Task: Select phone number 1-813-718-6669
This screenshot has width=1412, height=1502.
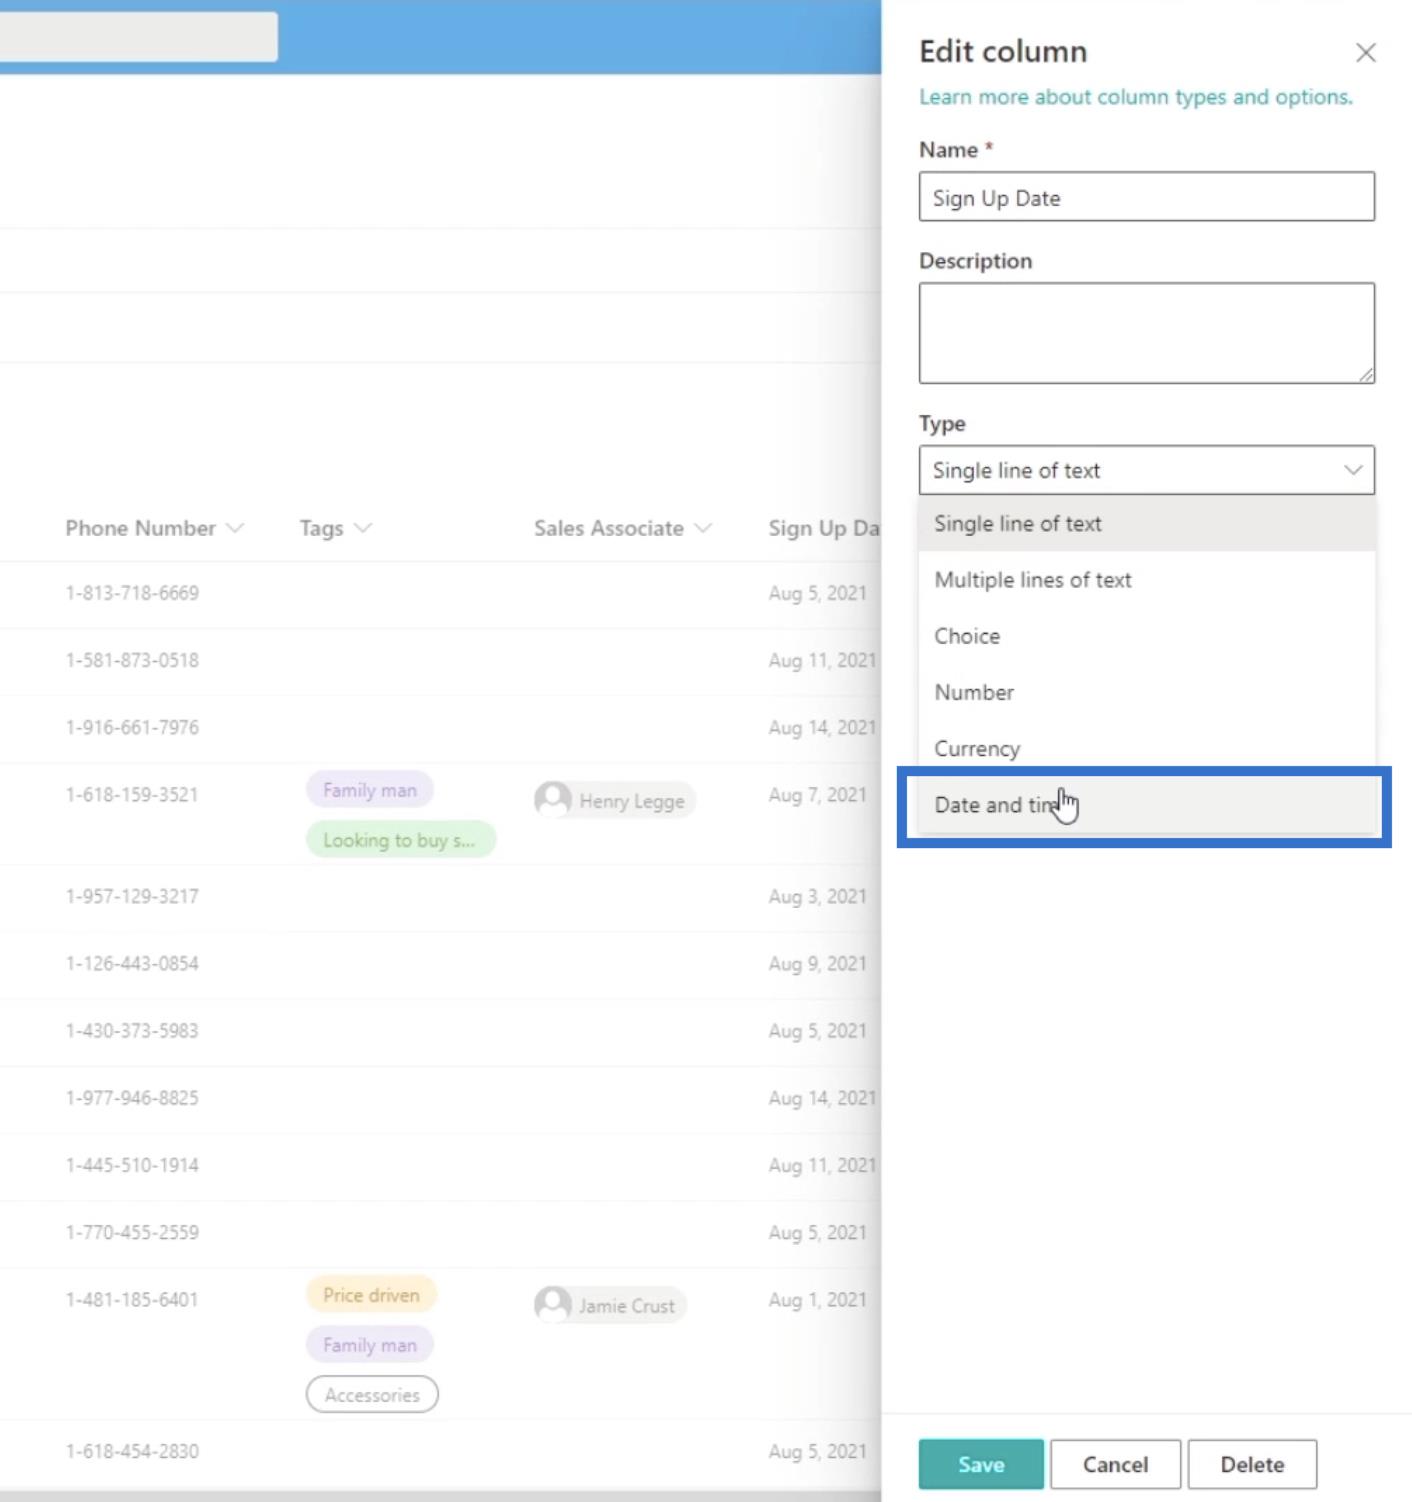Action: click(x=132, y=593)
